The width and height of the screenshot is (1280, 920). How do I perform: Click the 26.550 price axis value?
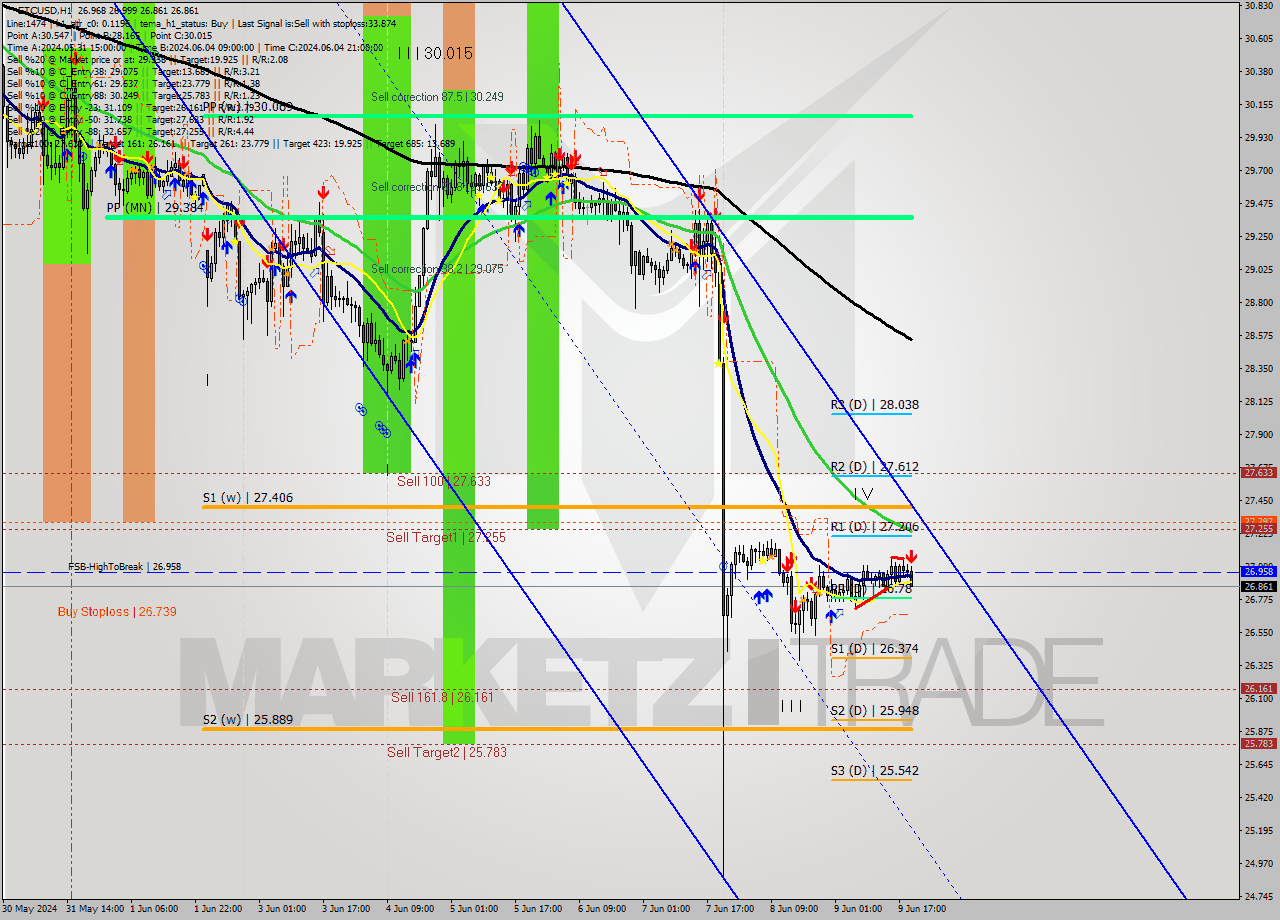1258,633
